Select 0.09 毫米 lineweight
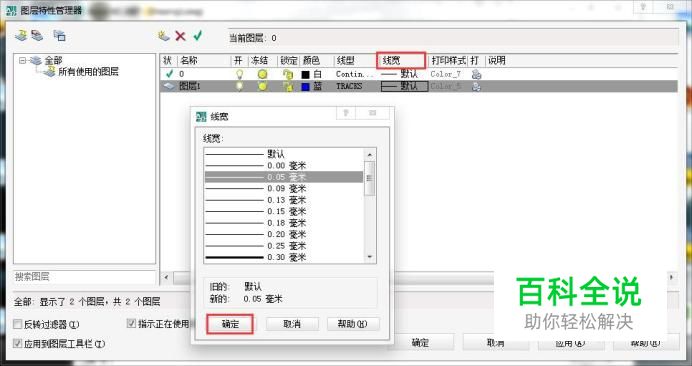The image size is (692, 366). click(x=284, y=189)
